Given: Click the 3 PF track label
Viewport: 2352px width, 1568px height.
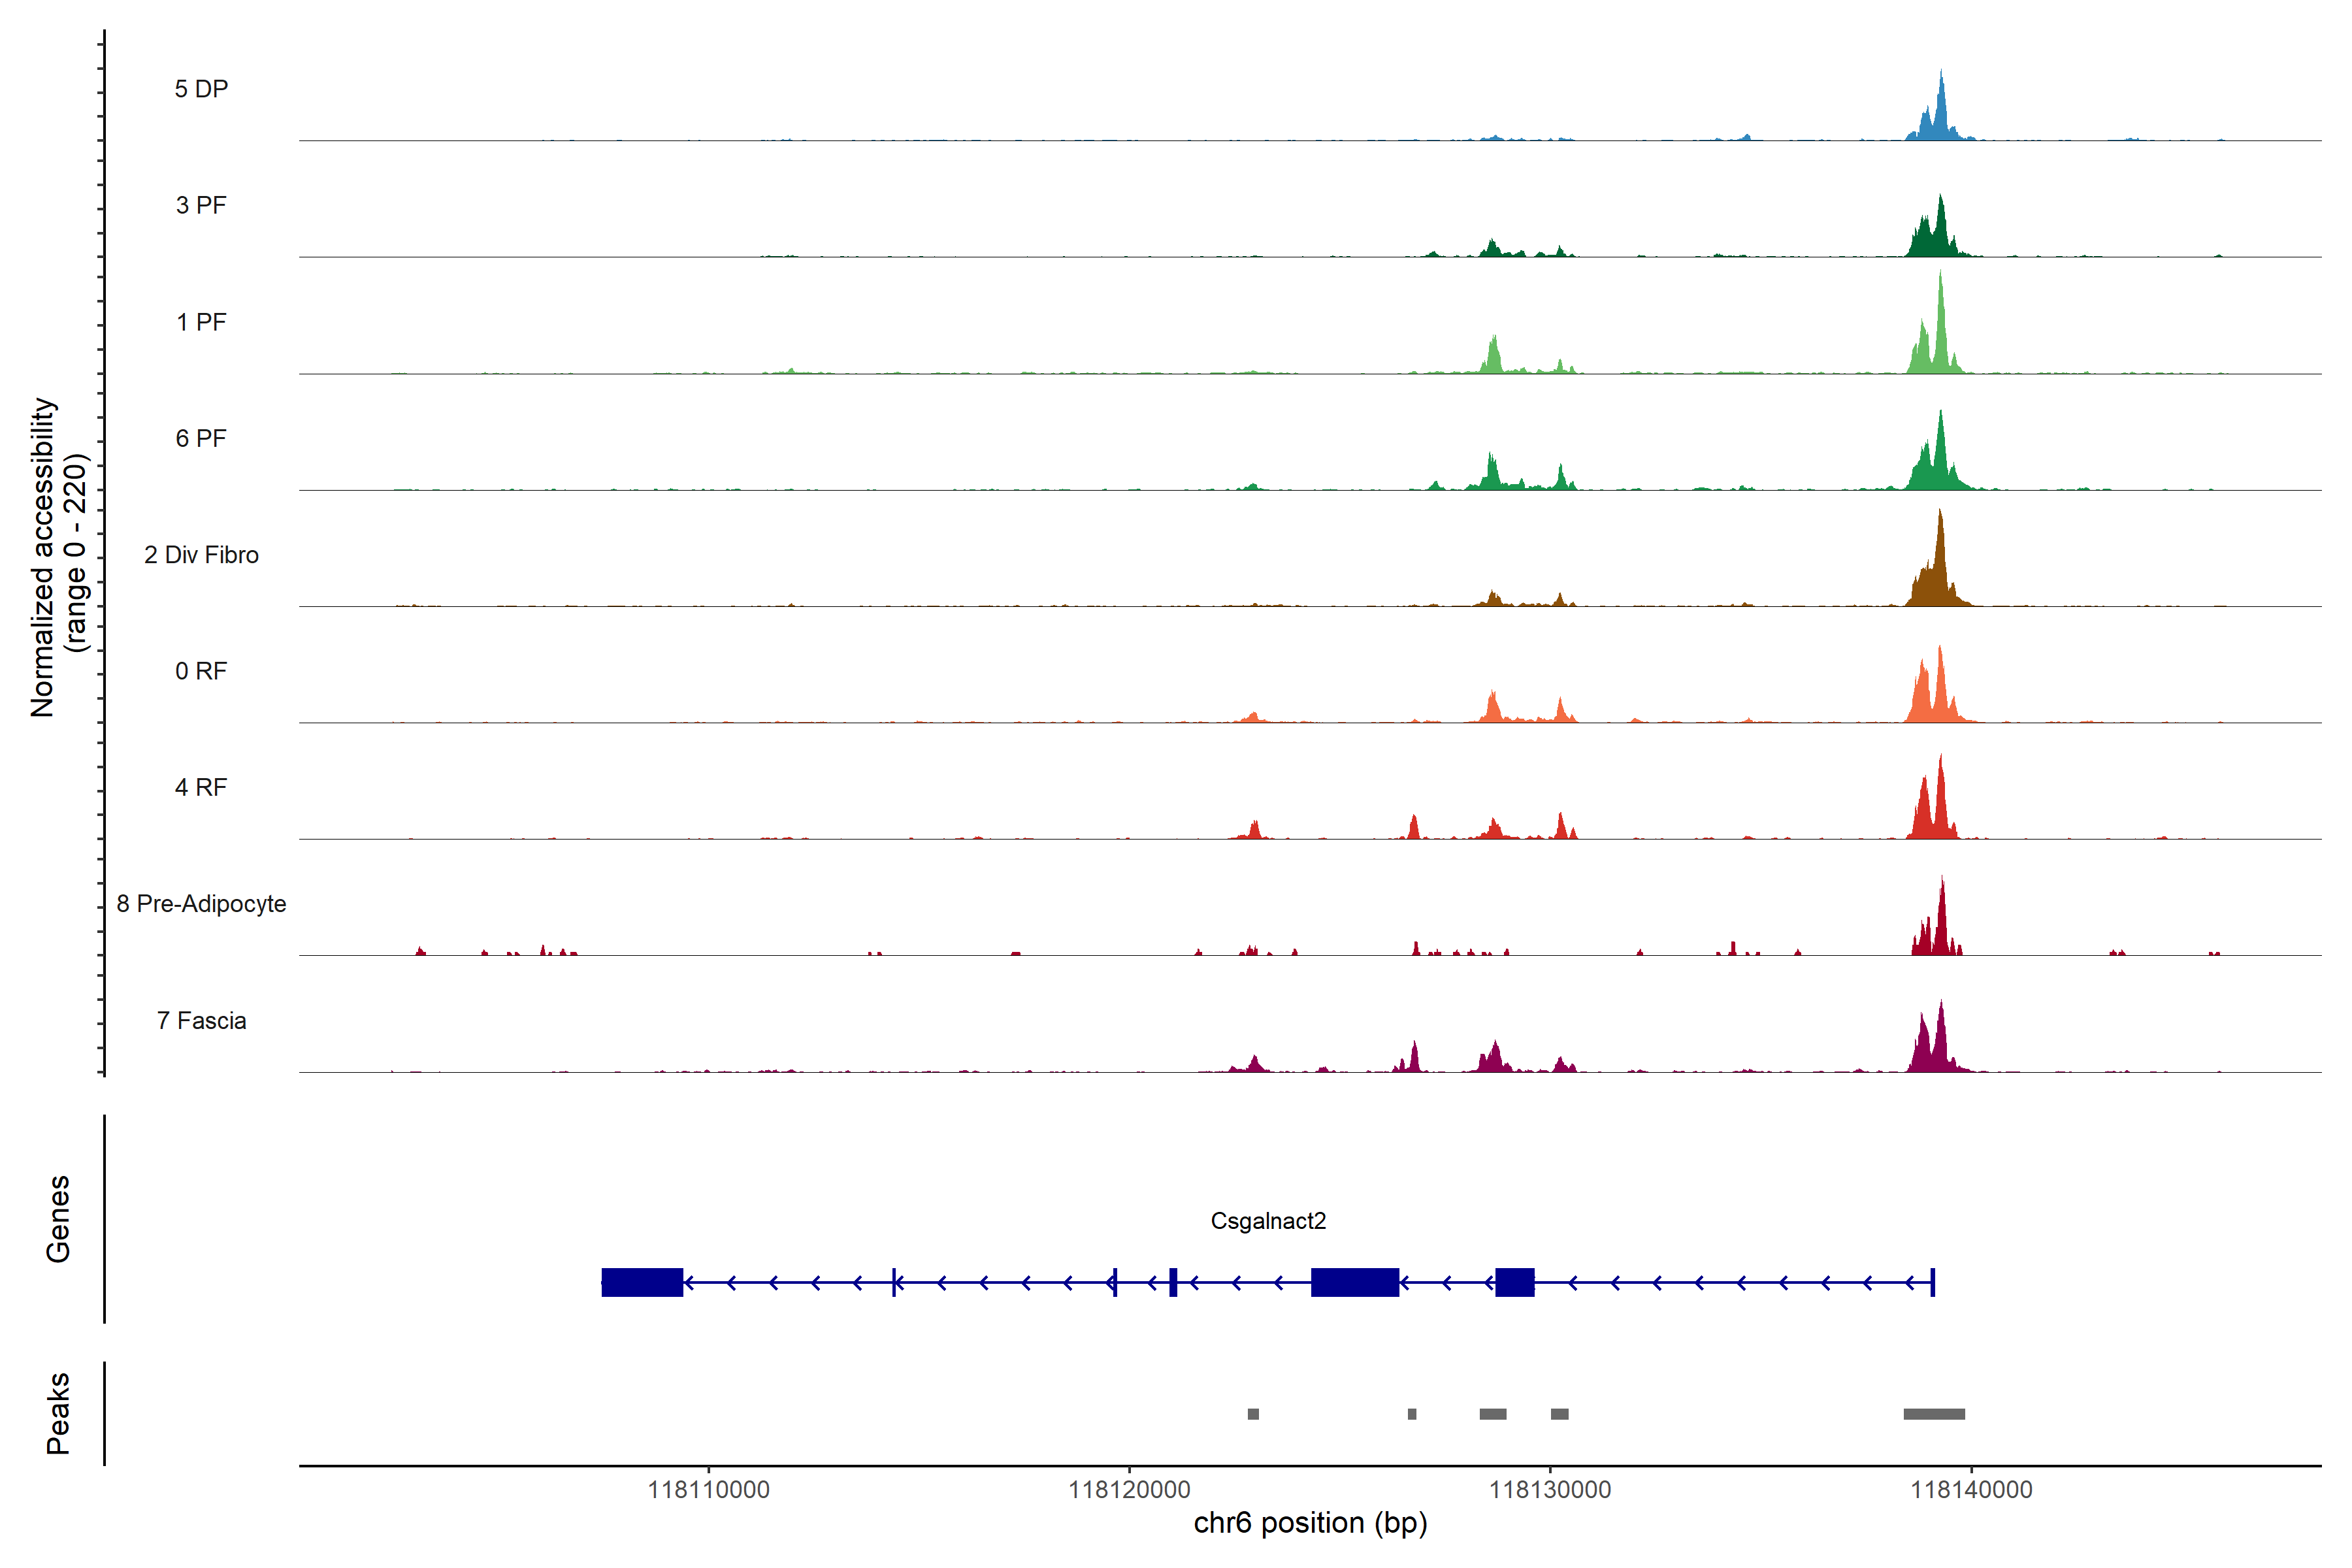Looking at the screenshot, I should tap(201, 205).
